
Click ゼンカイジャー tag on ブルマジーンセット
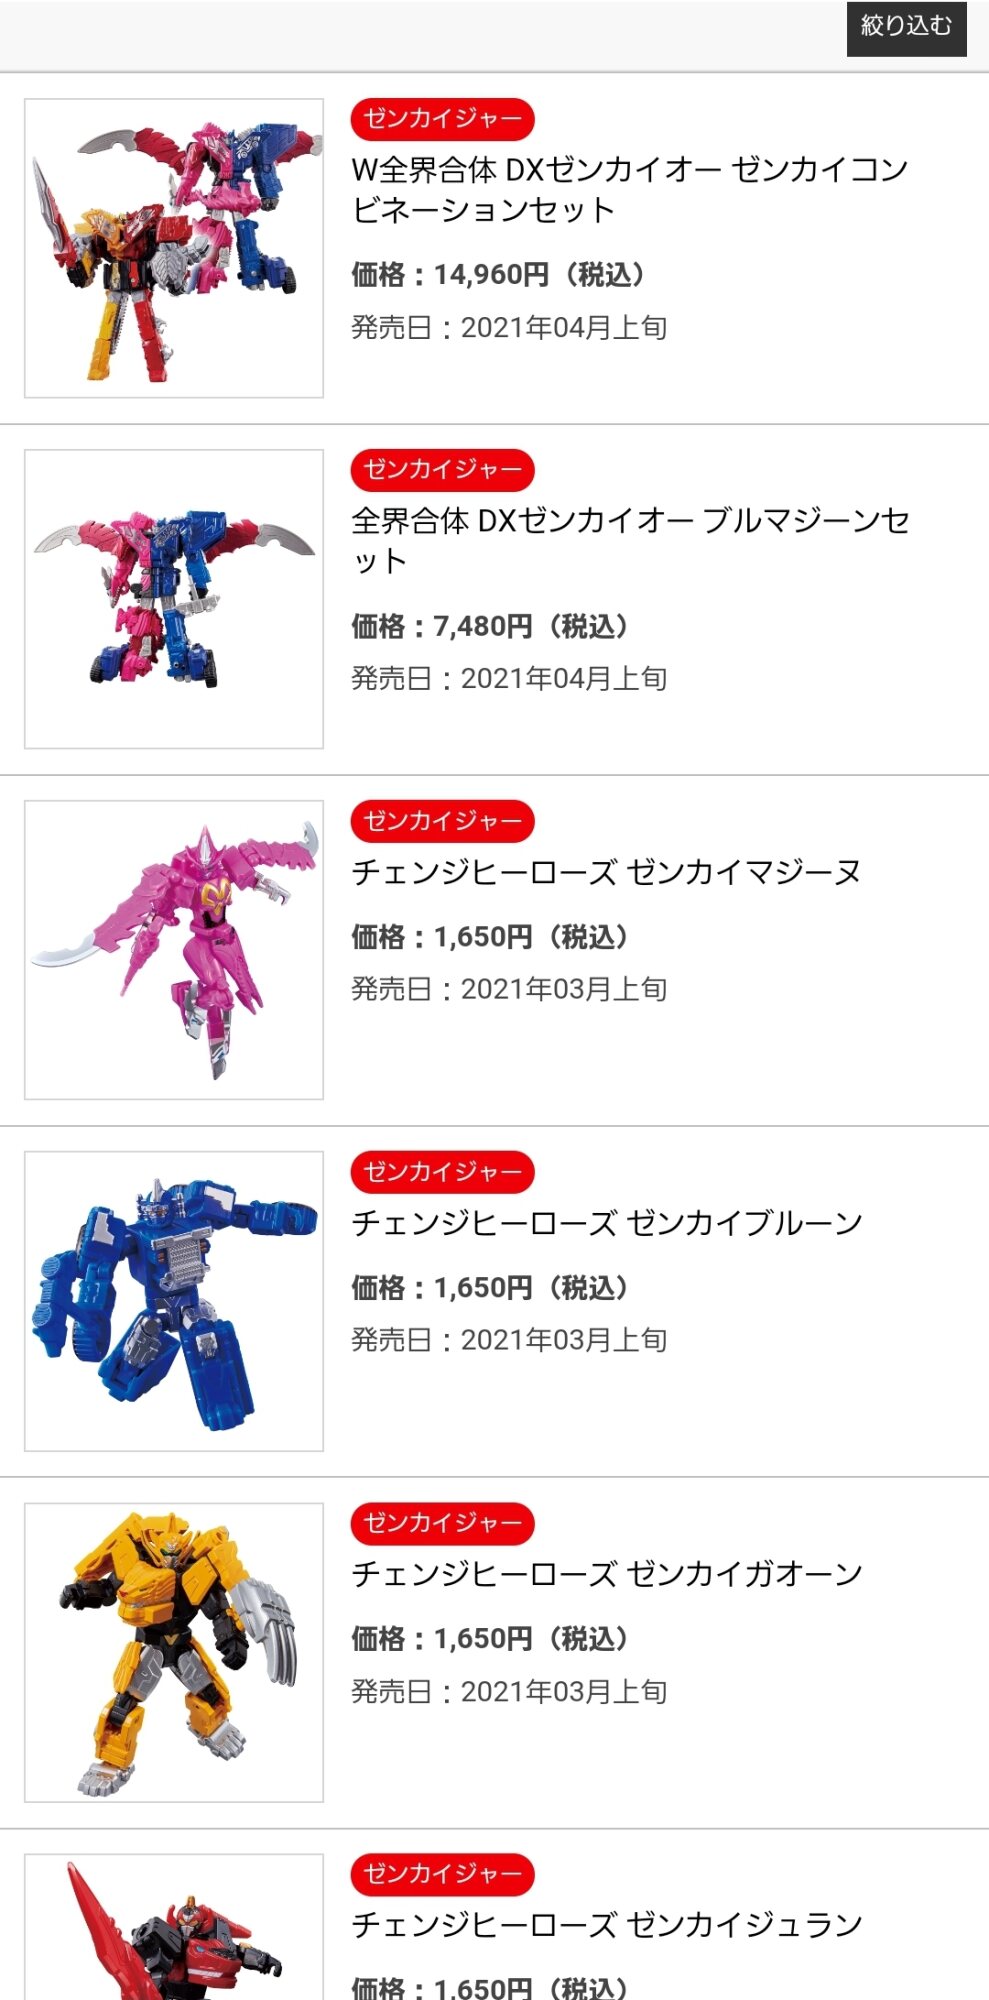click(x=442, y=470)
